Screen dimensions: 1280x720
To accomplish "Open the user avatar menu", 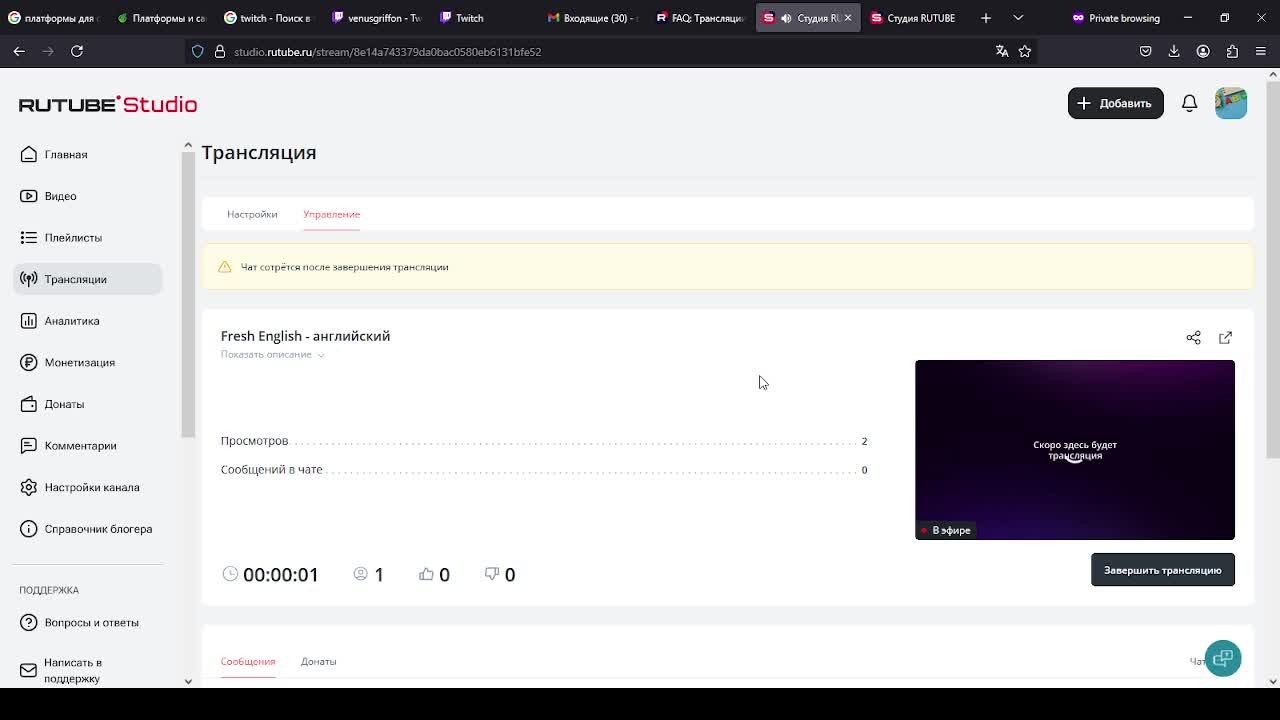I will point(1231,103).
